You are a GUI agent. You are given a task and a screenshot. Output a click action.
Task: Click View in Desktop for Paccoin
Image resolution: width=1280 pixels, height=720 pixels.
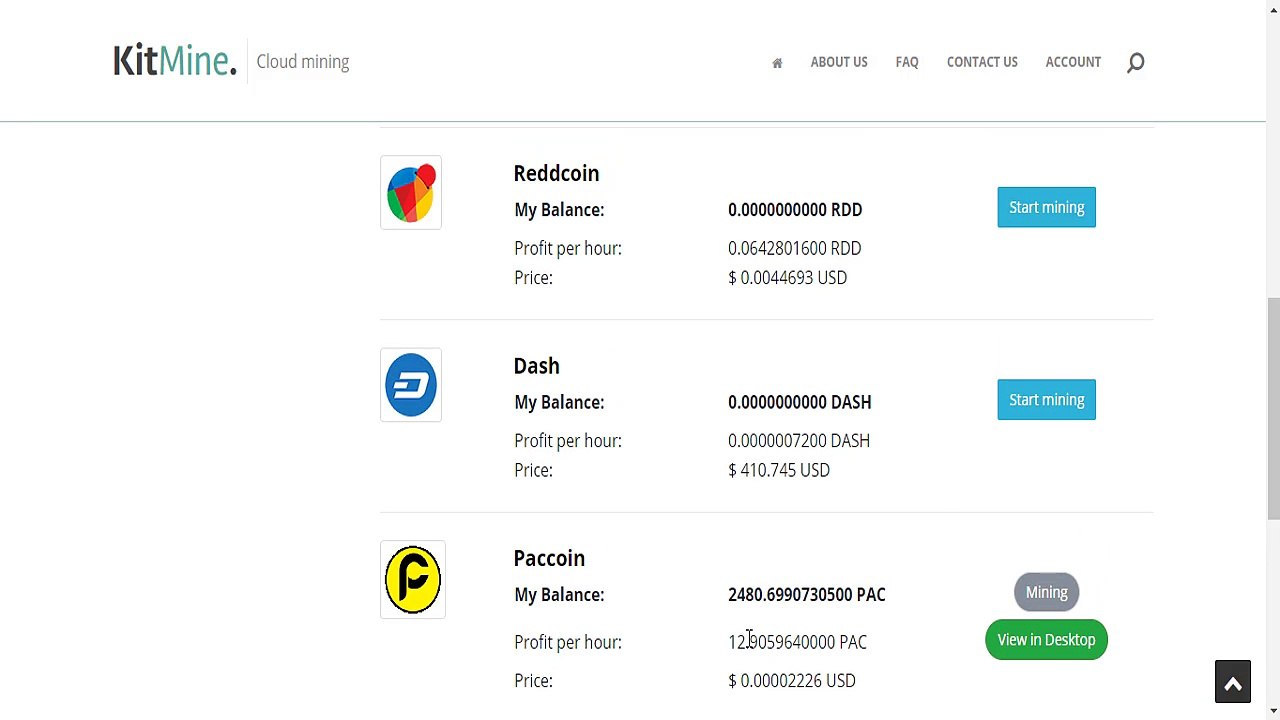point(1046,640)
